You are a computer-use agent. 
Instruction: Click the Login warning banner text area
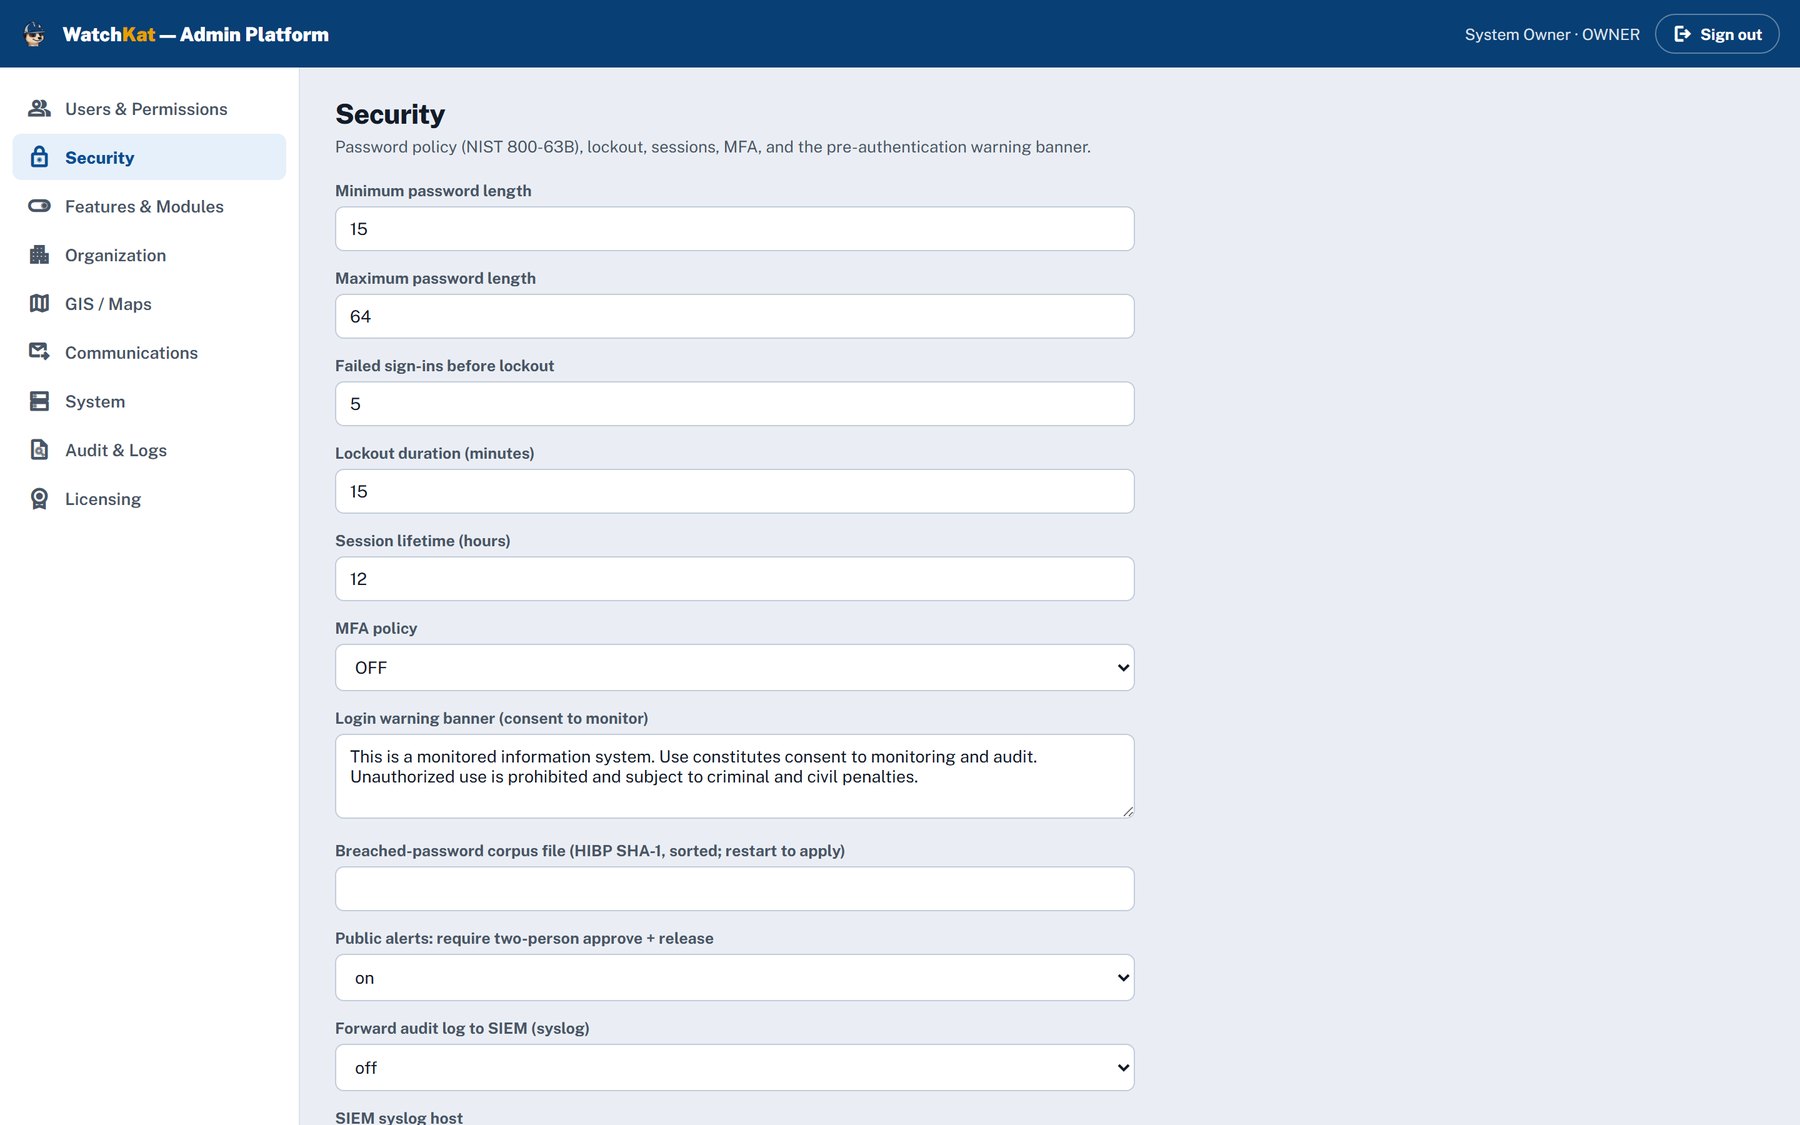(734, 776)
